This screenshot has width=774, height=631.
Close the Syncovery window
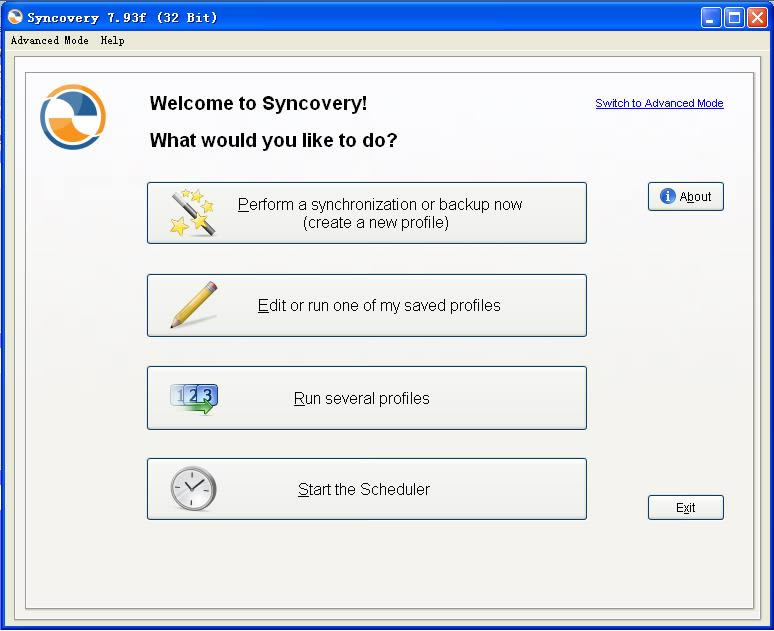[x=757, y=18]
